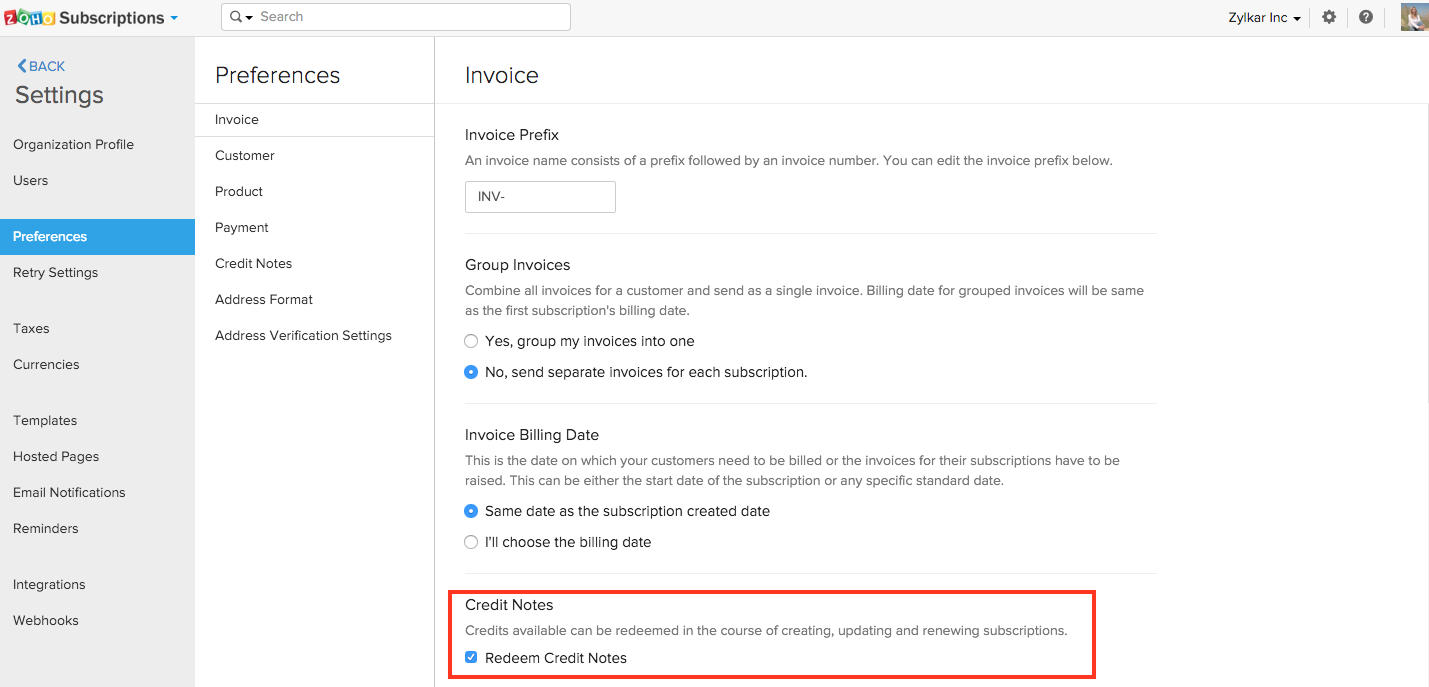The height and width of the screenshot is (687, 1429).
Task: Uncheck the Redeem Credit Notes checkbox
Action: (x=471, y=658)
